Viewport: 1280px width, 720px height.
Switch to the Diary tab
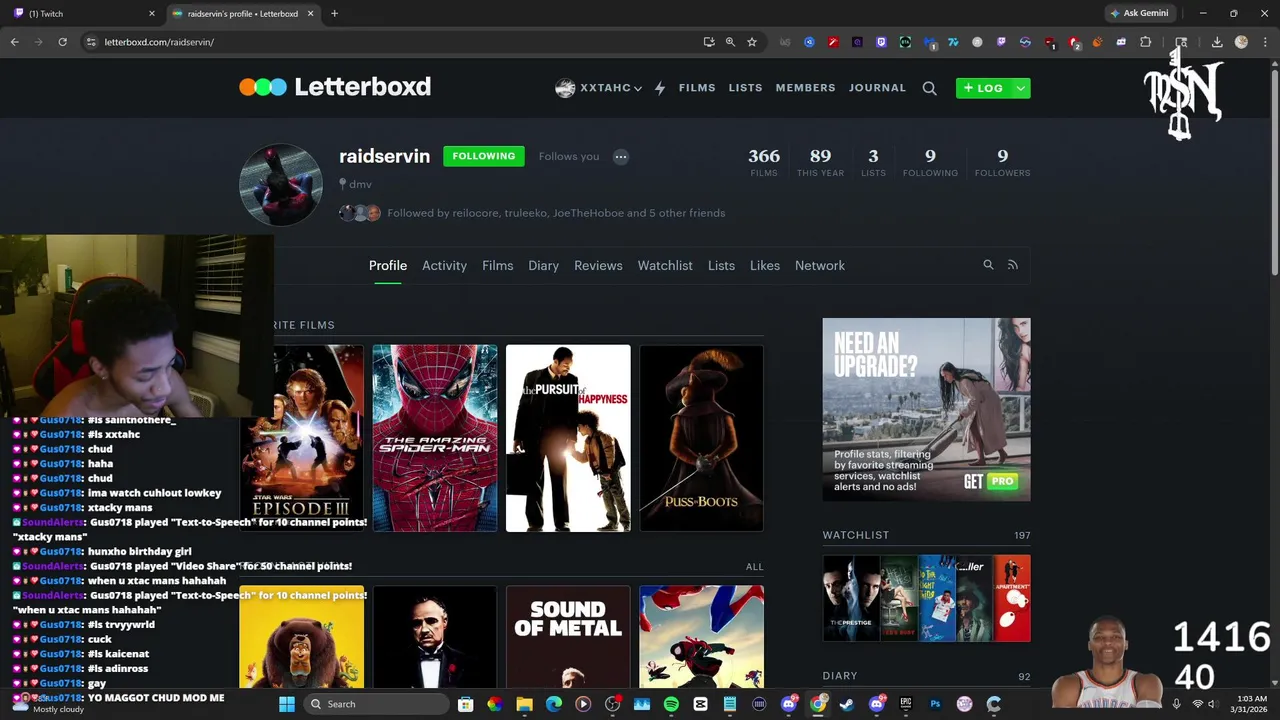point(543,265)
